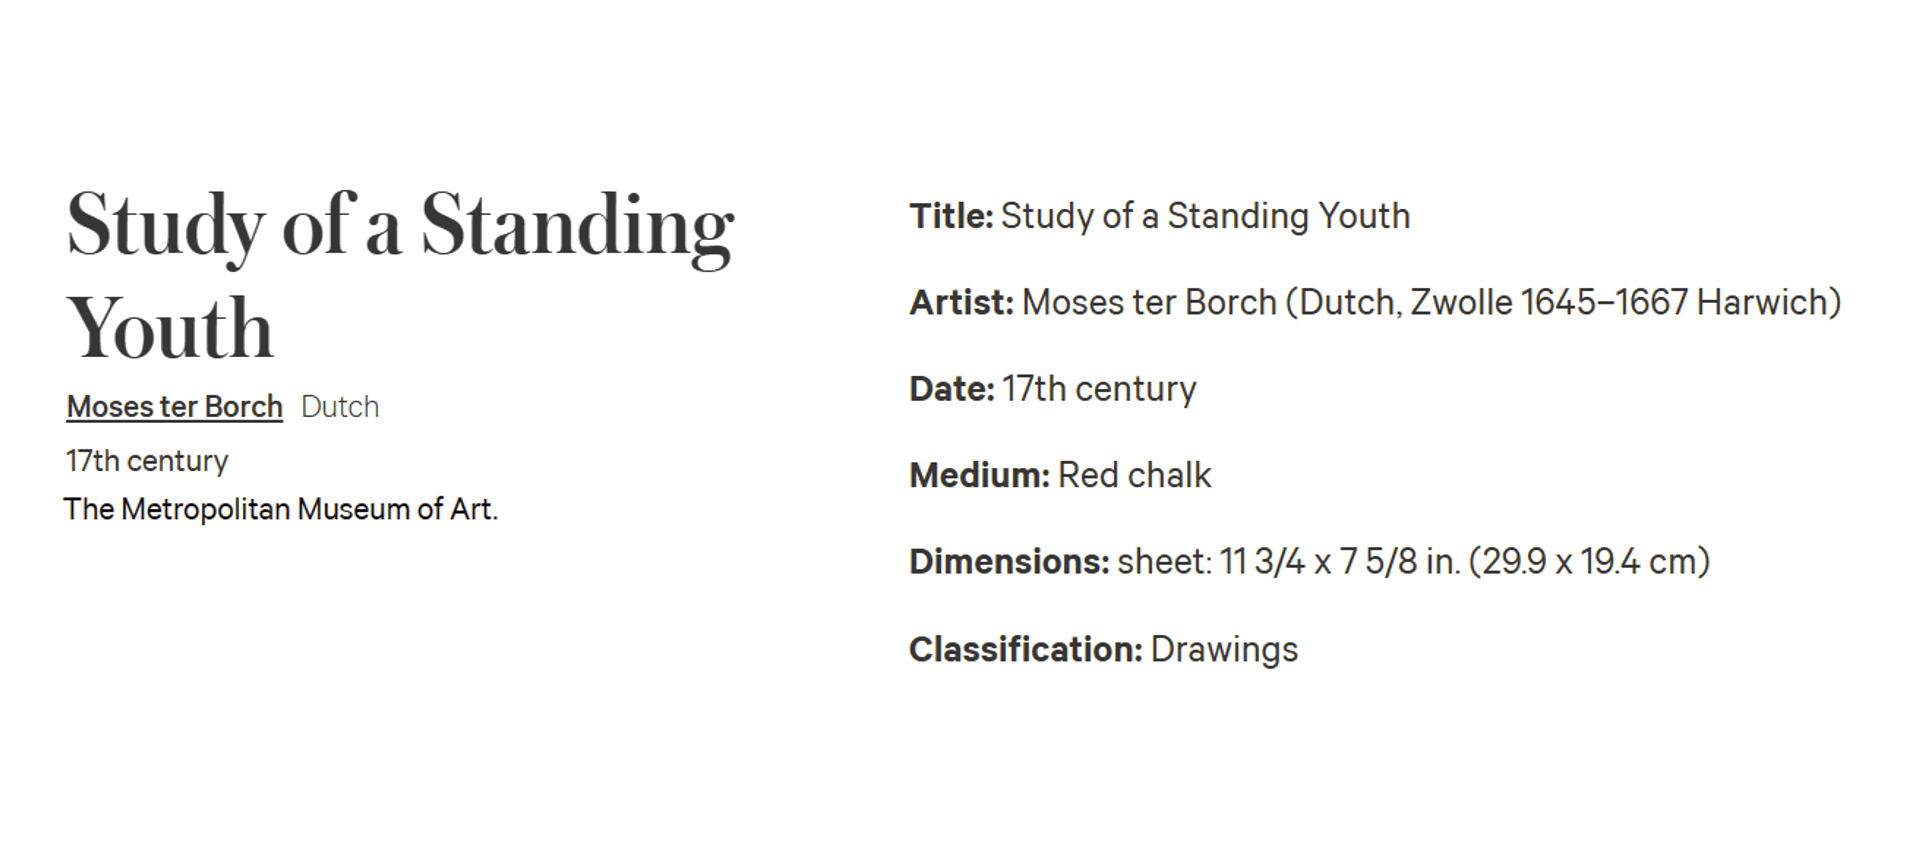Click the bold 'Date:' label
The height and width of the screenshot is (847, 1913).
tap(952, 389)
